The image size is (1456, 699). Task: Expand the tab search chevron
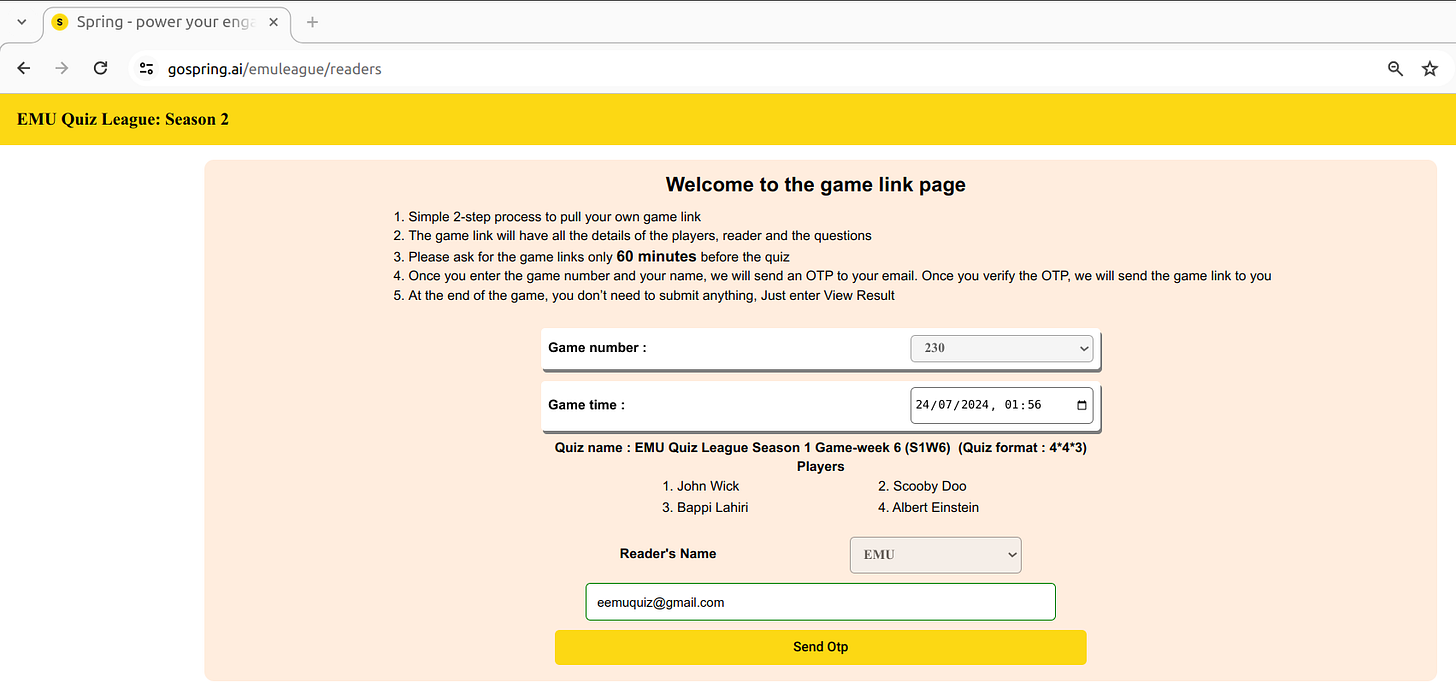tap(22, 22)
